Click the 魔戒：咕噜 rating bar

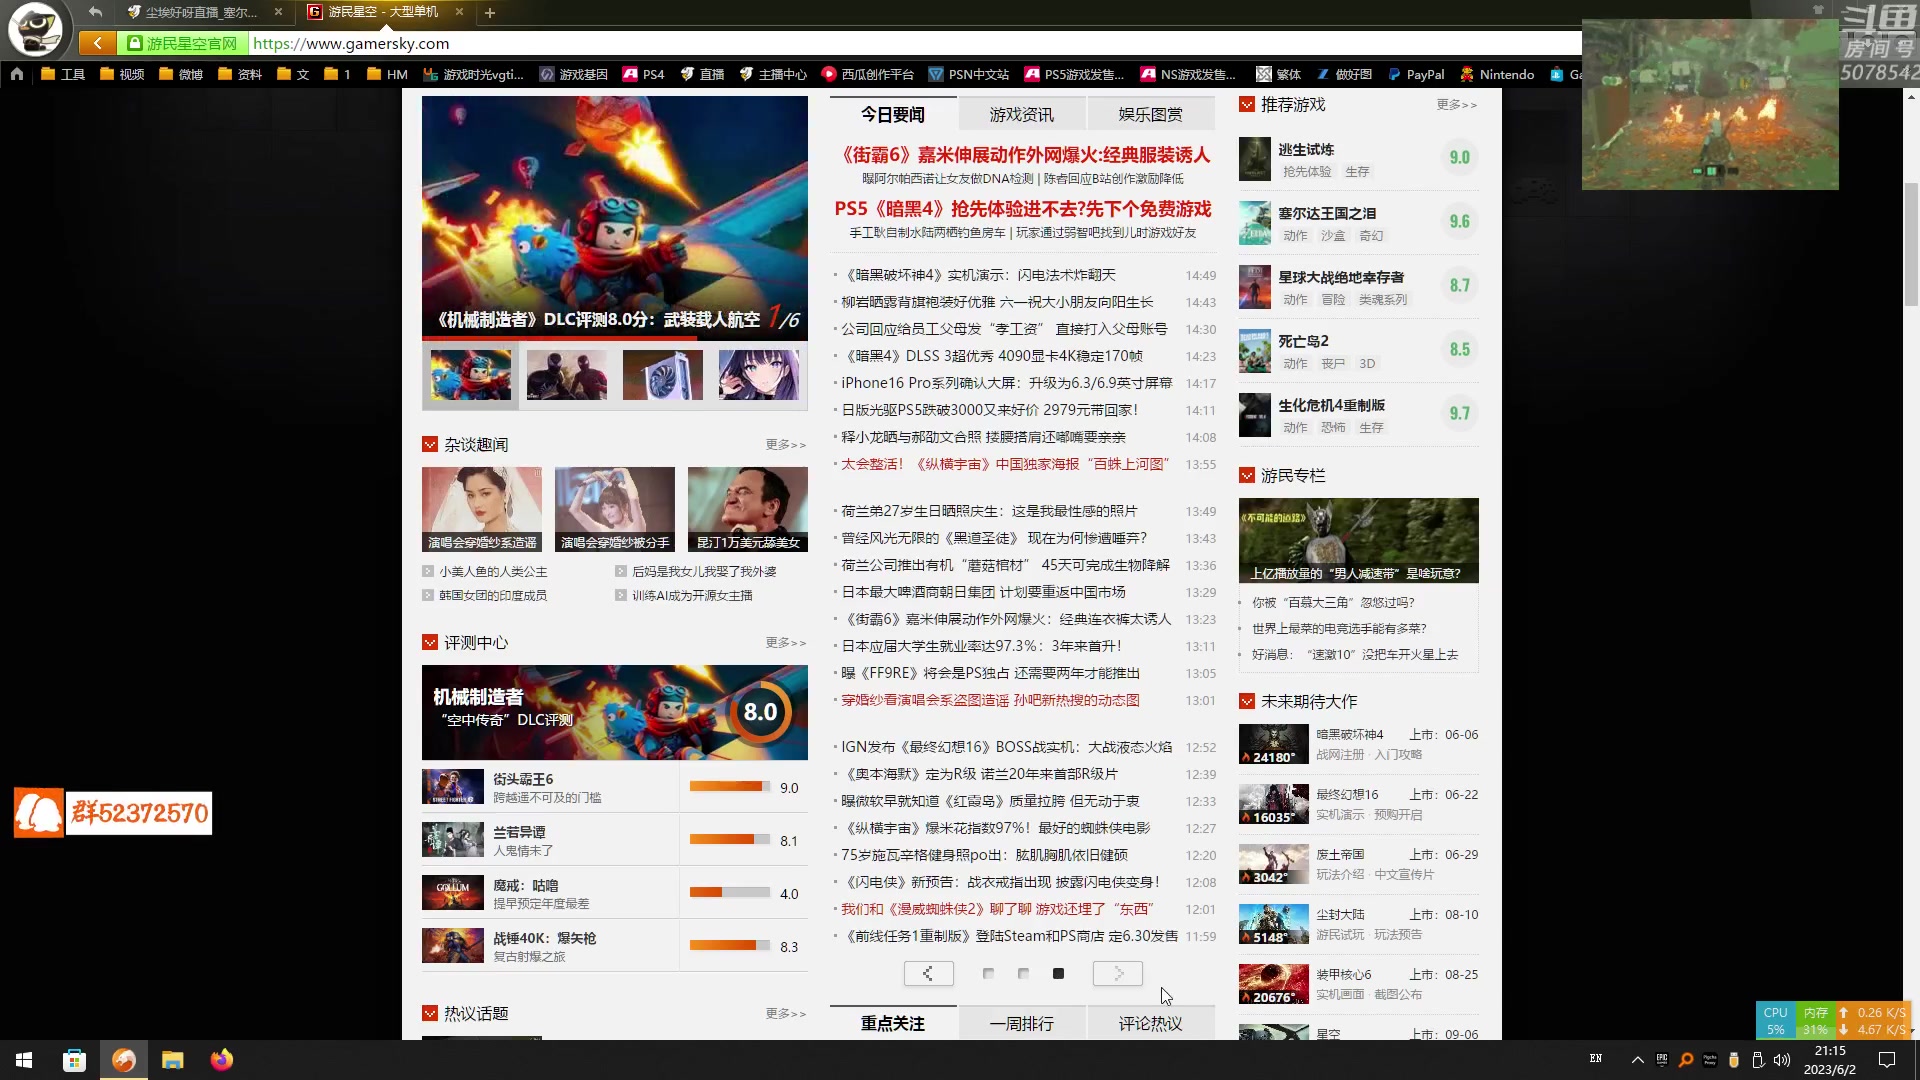pyautogui.click(x=730, y=892)
